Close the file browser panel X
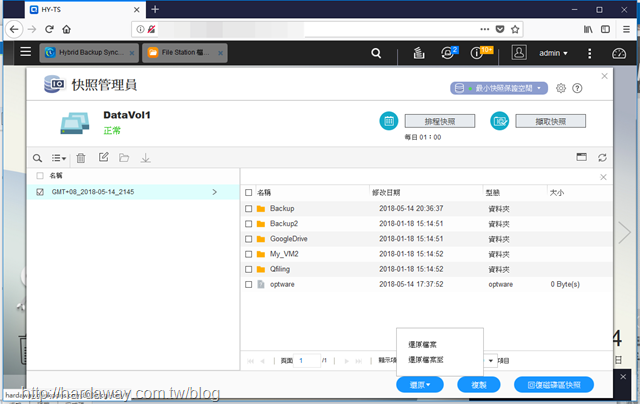 (603, 177)
